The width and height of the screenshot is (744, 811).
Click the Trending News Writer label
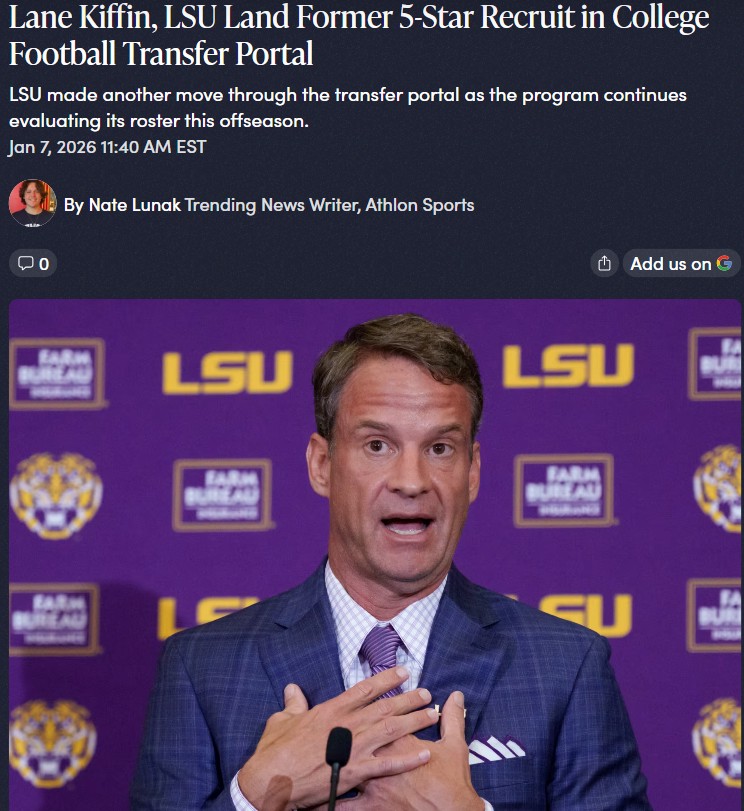coord(273,205)
